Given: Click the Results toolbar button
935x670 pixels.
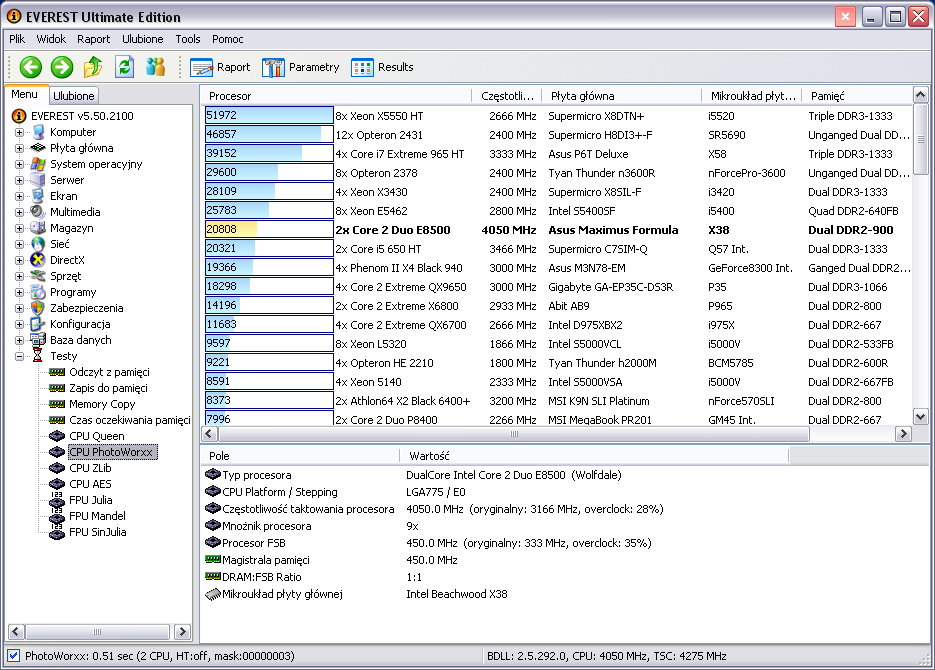Looking at the screenshot, I should pos(382,67).
